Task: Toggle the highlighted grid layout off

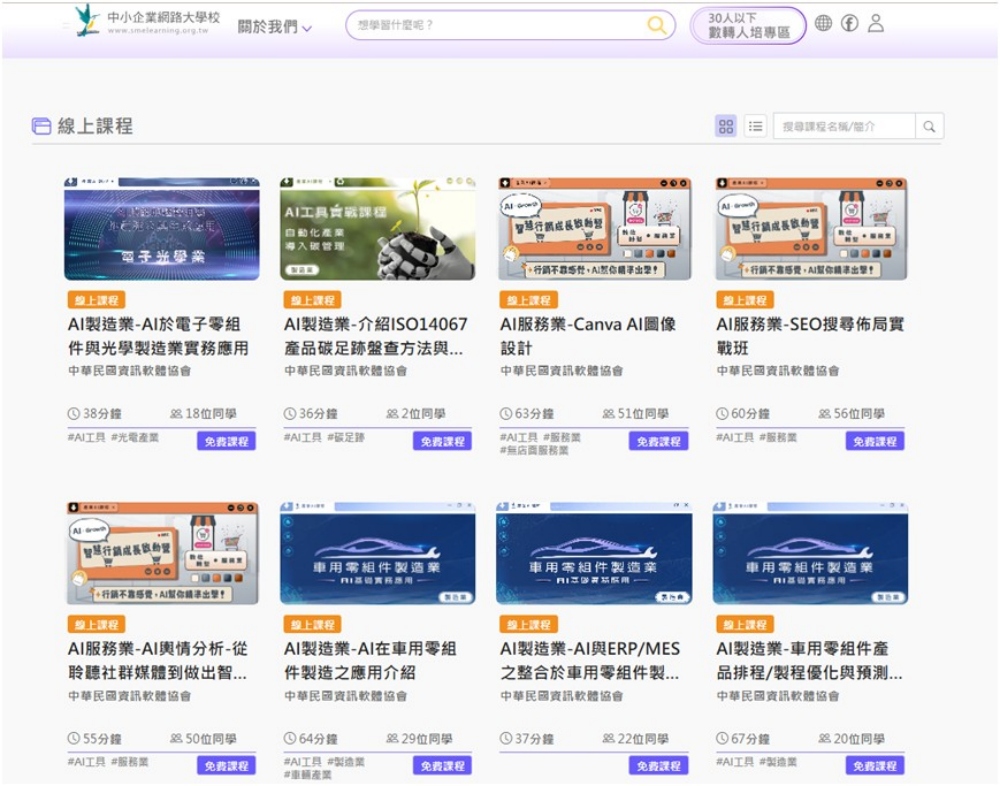Action: (725, 126)
